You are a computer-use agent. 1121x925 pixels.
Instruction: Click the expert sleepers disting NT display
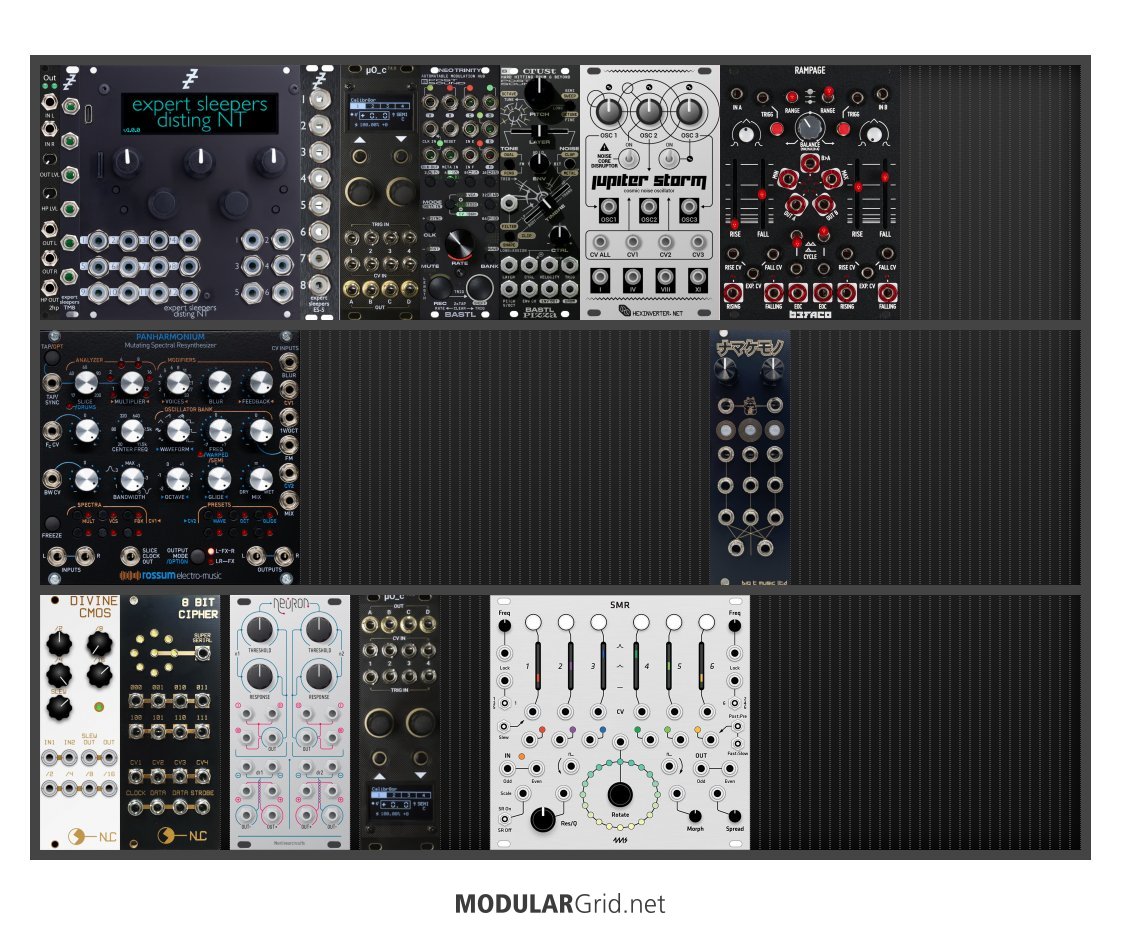pyautogui.click(x=199, y=112)
